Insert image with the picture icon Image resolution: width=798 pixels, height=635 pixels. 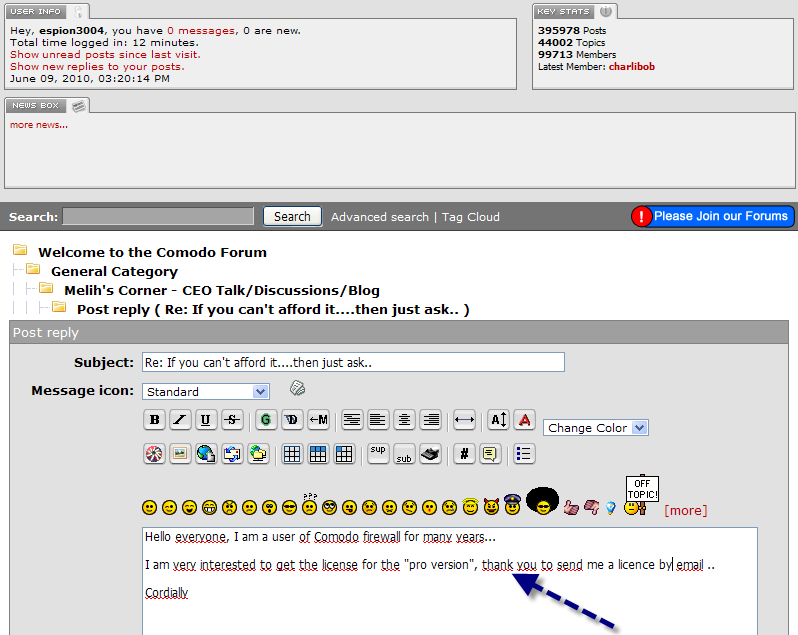click(180, 453)
